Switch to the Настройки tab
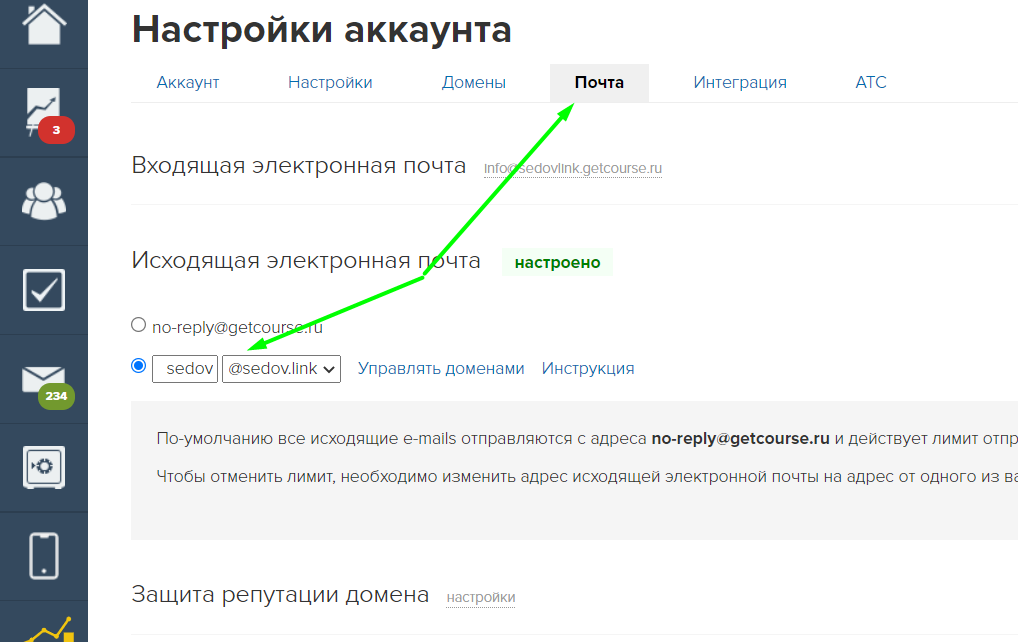Viewport: 1018px width, 642px height. pos(330,83)
